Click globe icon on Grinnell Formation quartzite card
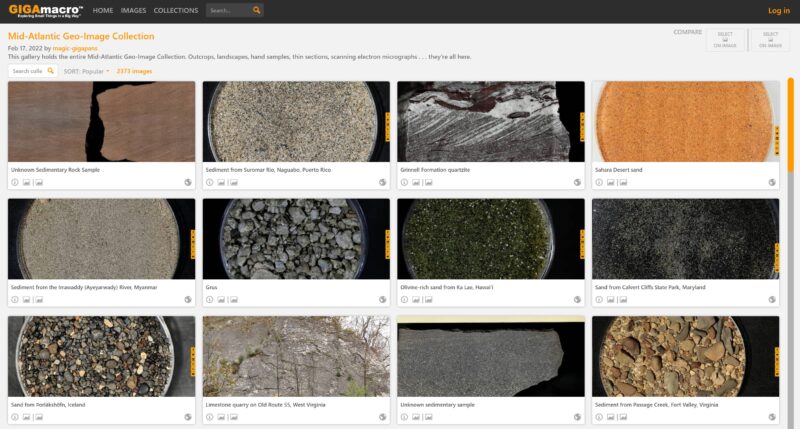 577,182
